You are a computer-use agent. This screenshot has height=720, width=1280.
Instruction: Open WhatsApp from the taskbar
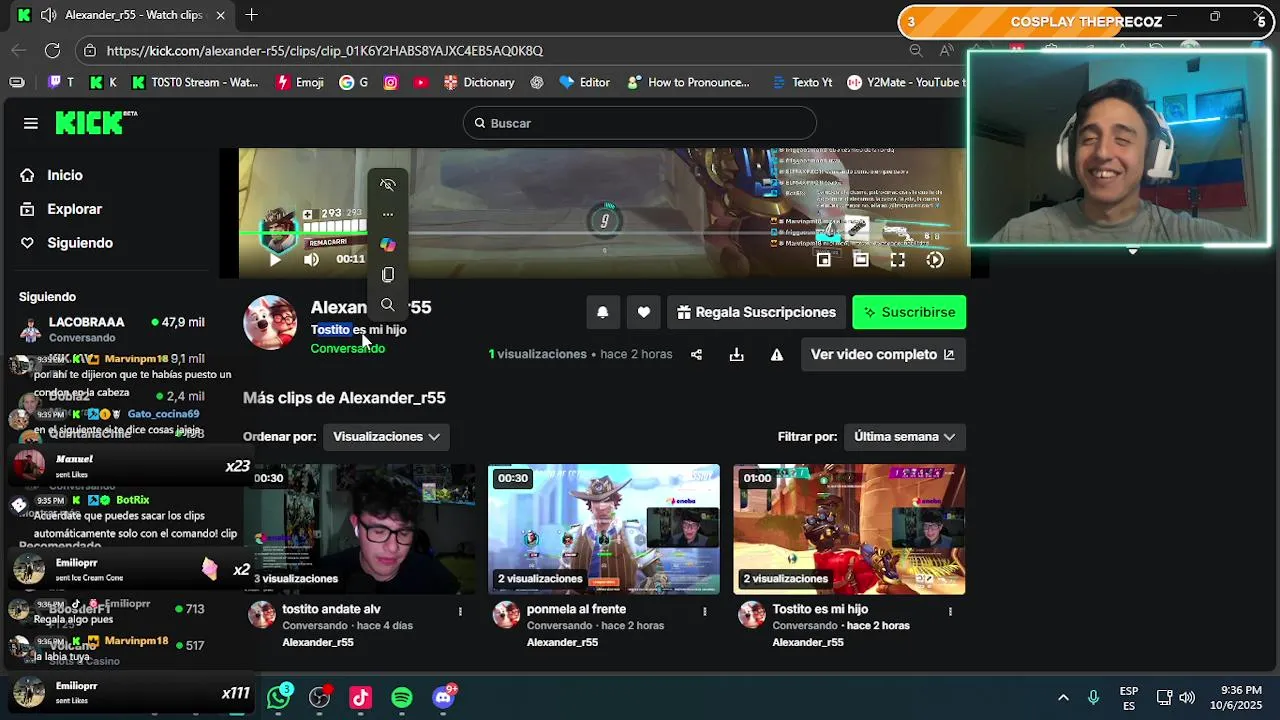click(279, 697)
